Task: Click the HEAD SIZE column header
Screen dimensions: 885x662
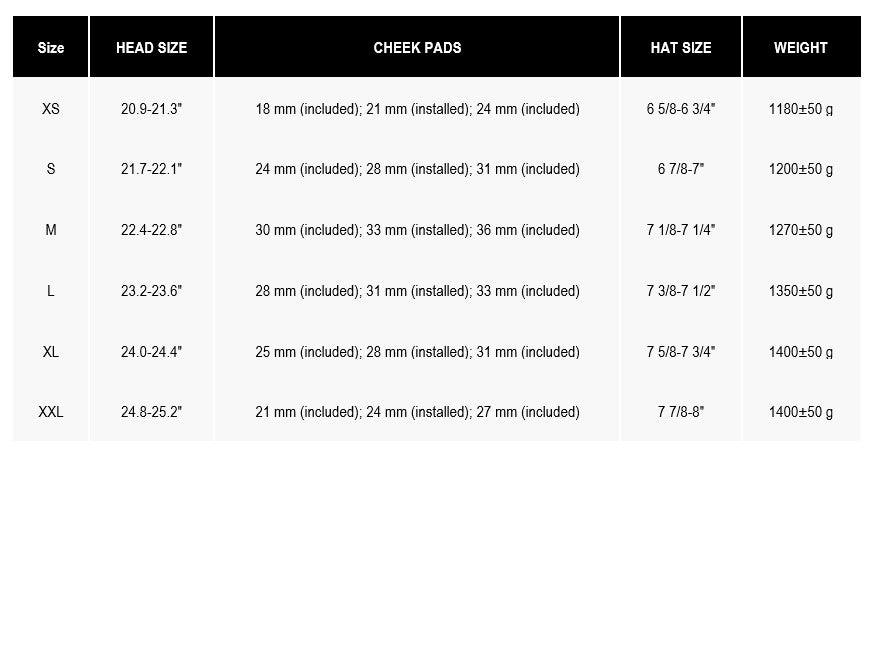Action: [151, 48]
